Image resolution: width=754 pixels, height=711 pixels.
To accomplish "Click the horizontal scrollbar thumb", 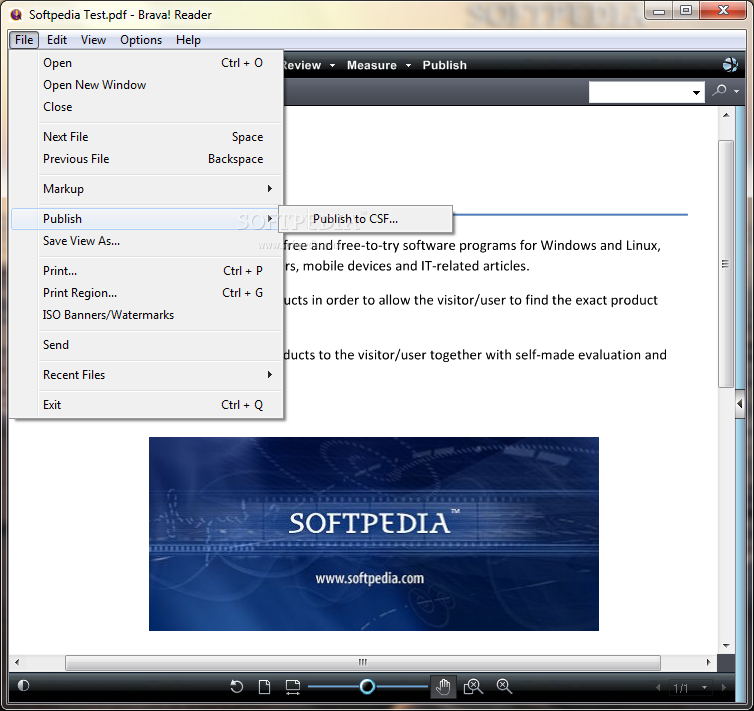I will 363,662.
